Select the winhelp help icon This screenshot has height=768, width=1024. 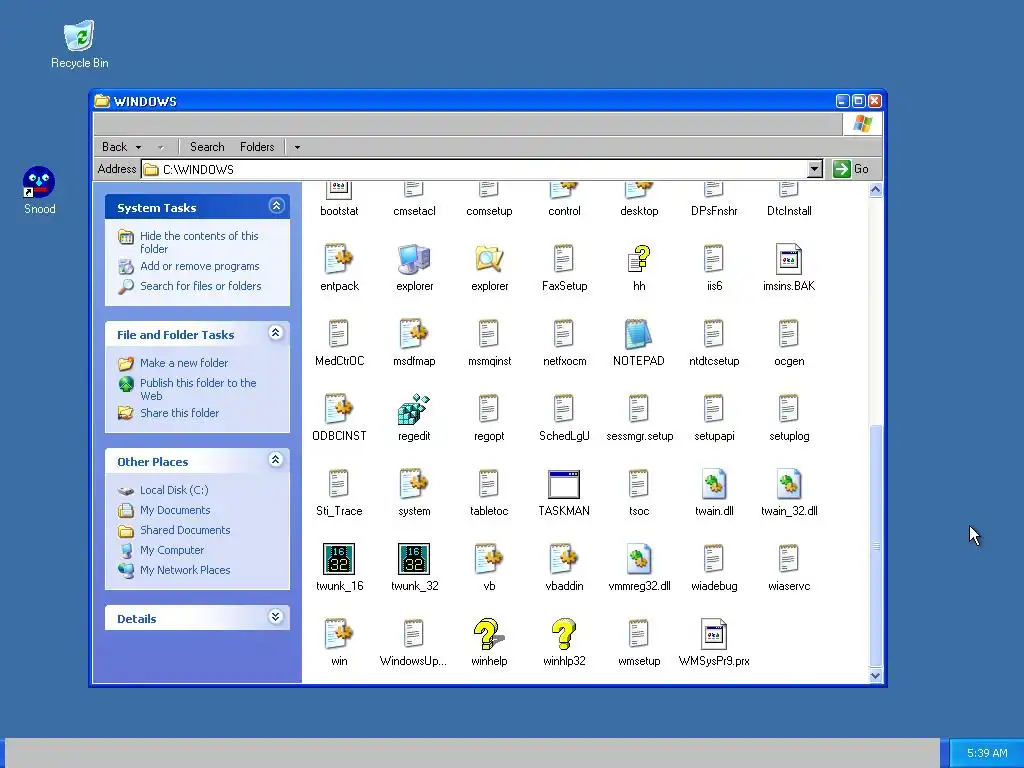(x=488, y=634)
